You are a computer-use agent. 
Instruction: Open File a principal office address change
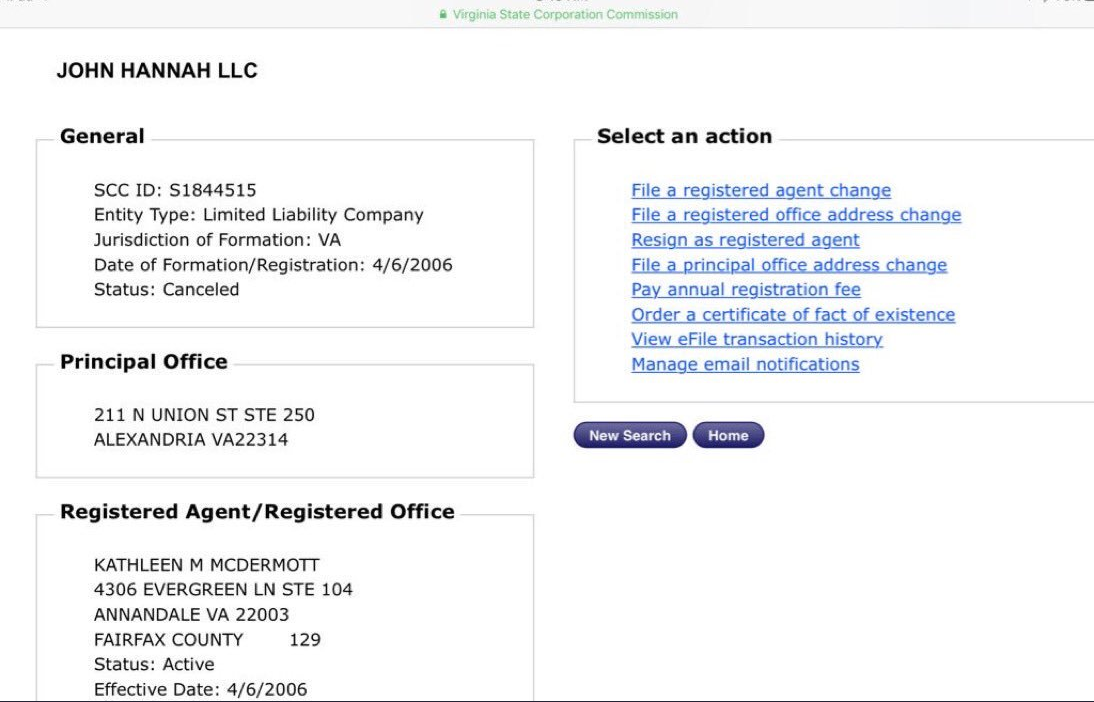click(789, 265)
